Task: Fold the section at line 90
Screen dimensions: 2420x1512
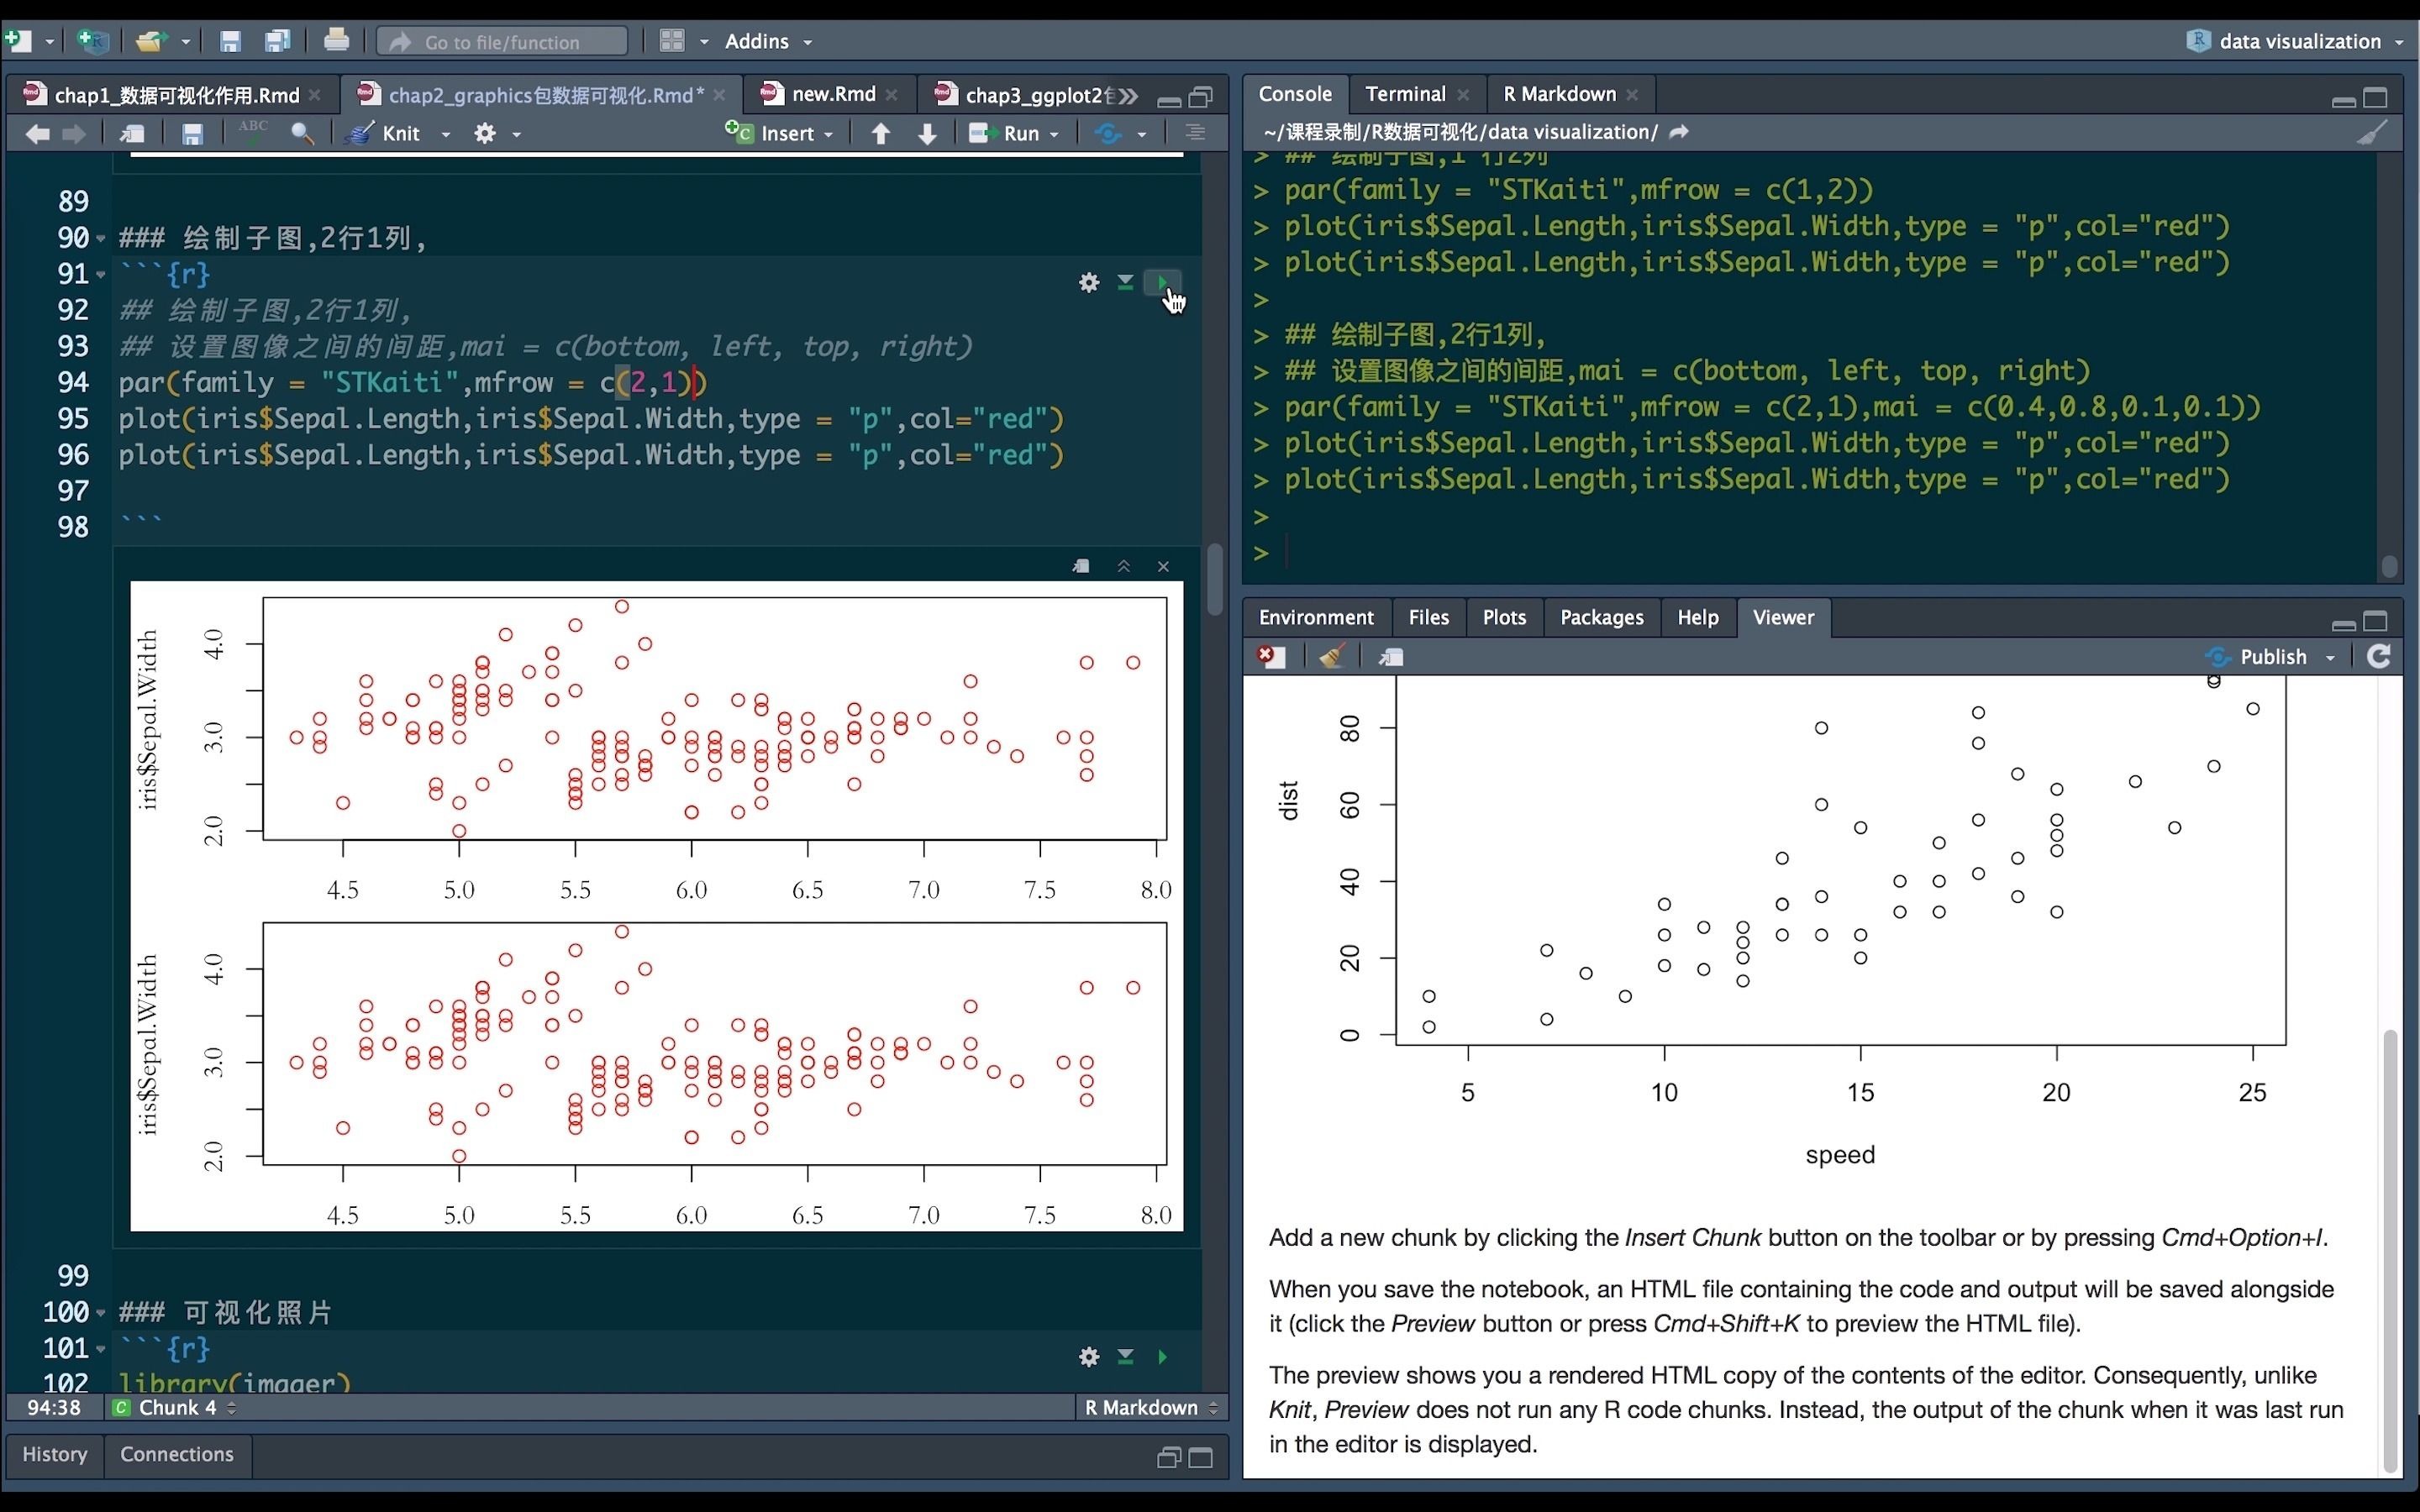Action: [x=101, y=239]
